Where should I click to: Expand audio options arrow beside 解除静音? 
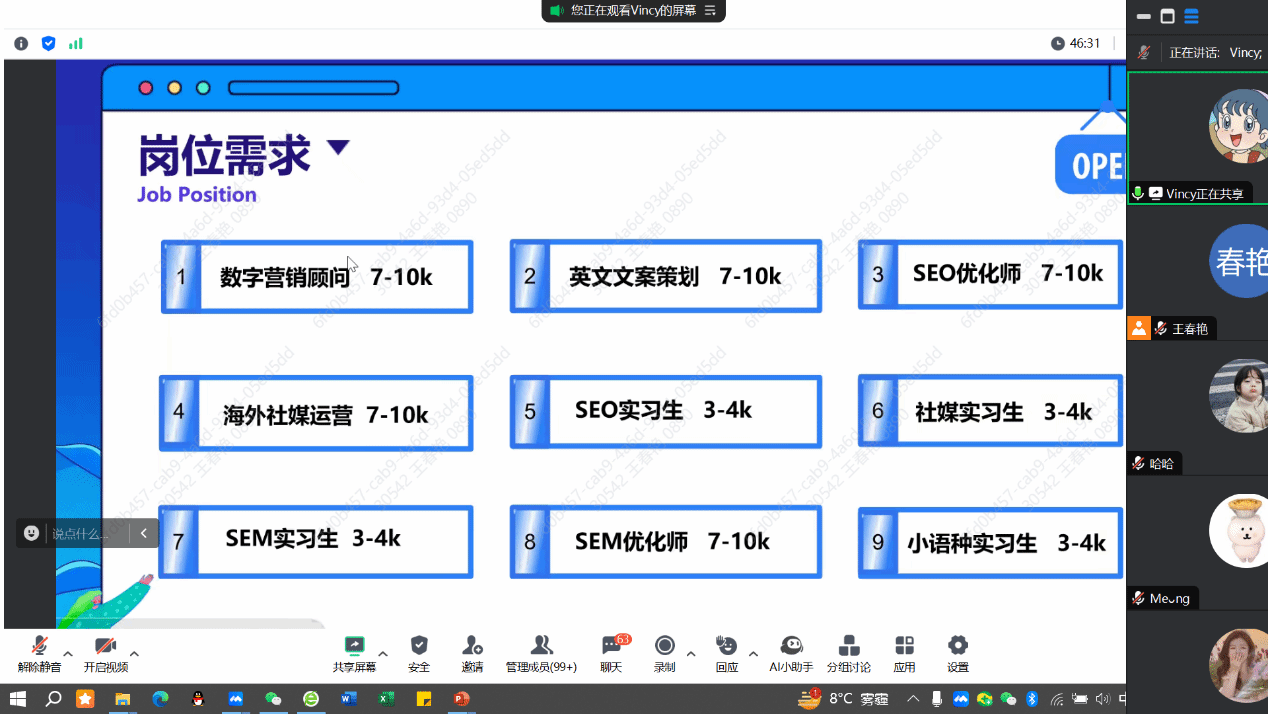[68, 653]
